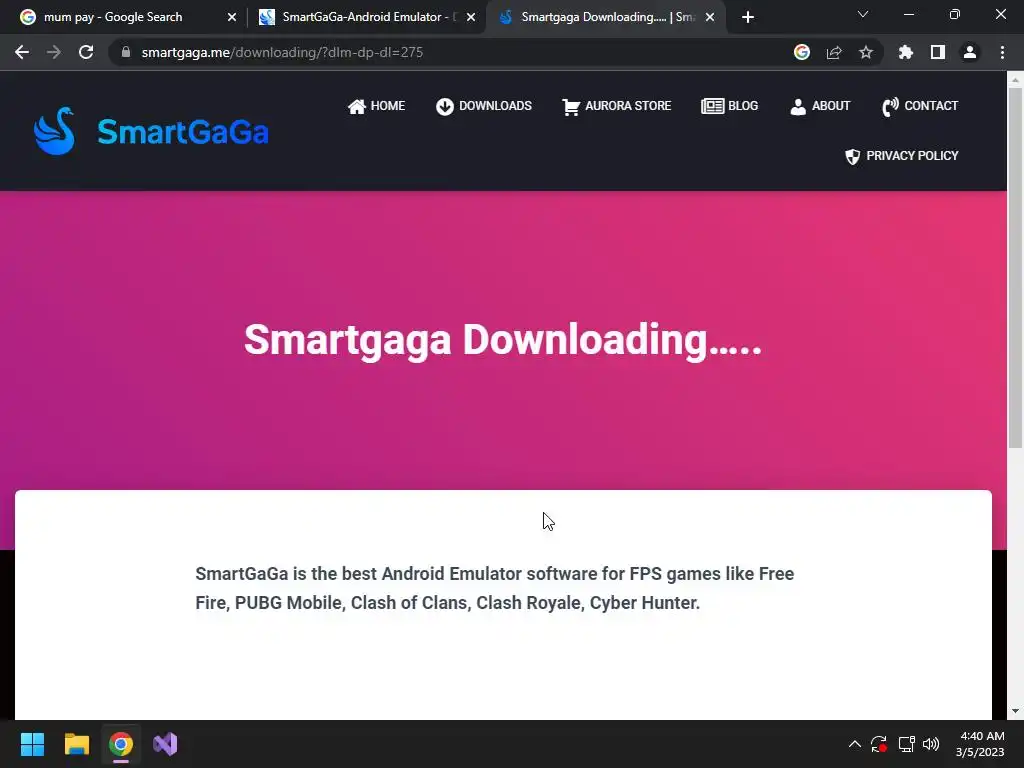The width and height of the screenshot is (1024, 768).
Task: Bookmark this page with the star icon
Action: click(866, 52)
